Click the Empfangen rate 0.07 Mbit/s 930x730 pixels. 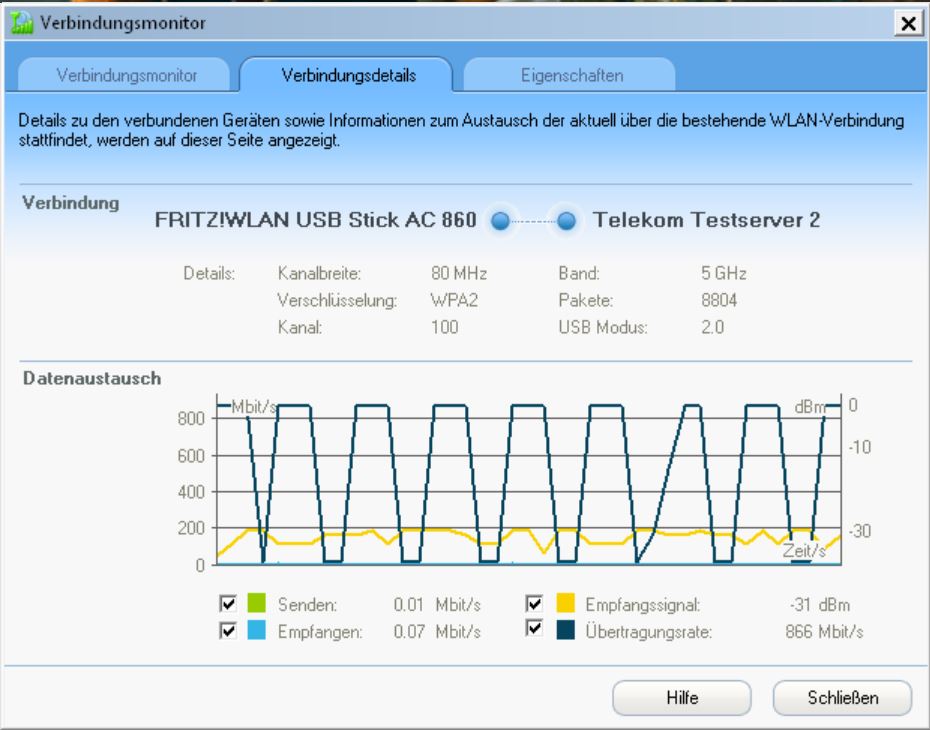[x=437, y=631]
